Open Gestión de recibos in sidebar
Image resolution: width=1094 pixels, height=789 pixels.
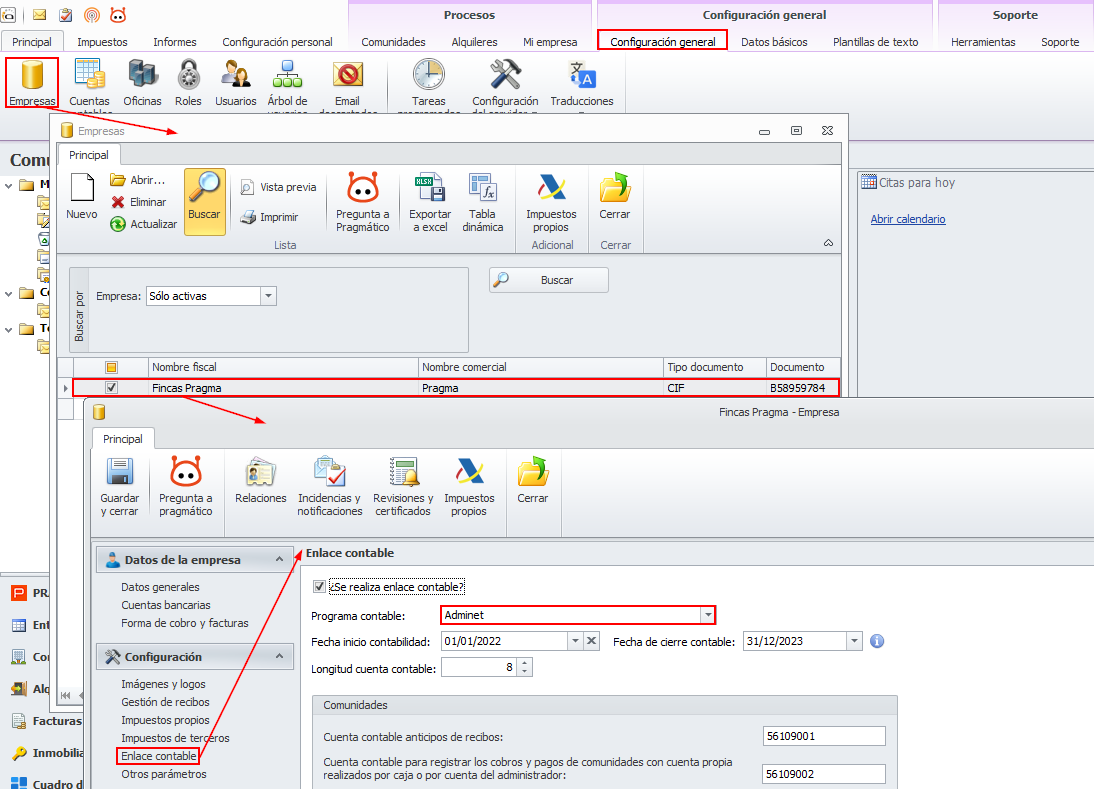[165, 702]
